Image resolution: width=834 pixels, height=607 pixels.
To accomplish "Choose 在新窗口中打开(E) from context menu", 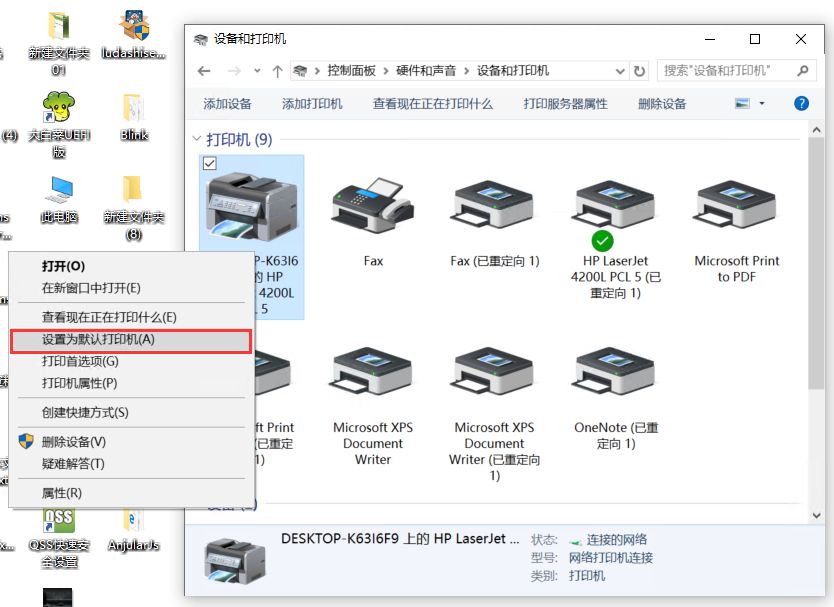I will click(x=131, y=288).
